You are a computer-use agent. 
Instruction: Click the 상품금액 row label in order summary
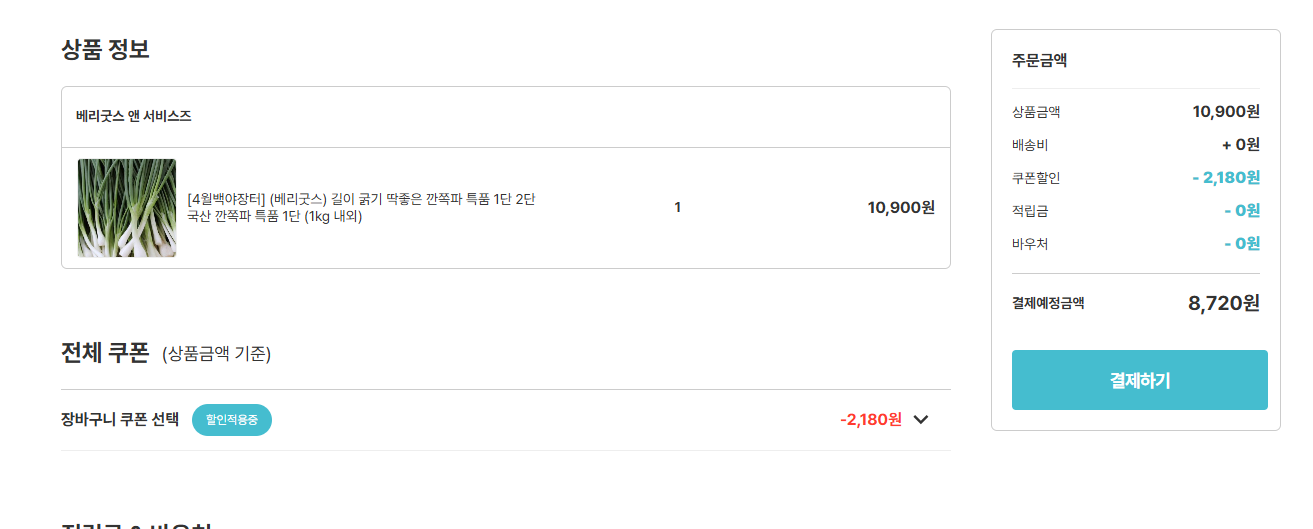(x=1036, y=112)
